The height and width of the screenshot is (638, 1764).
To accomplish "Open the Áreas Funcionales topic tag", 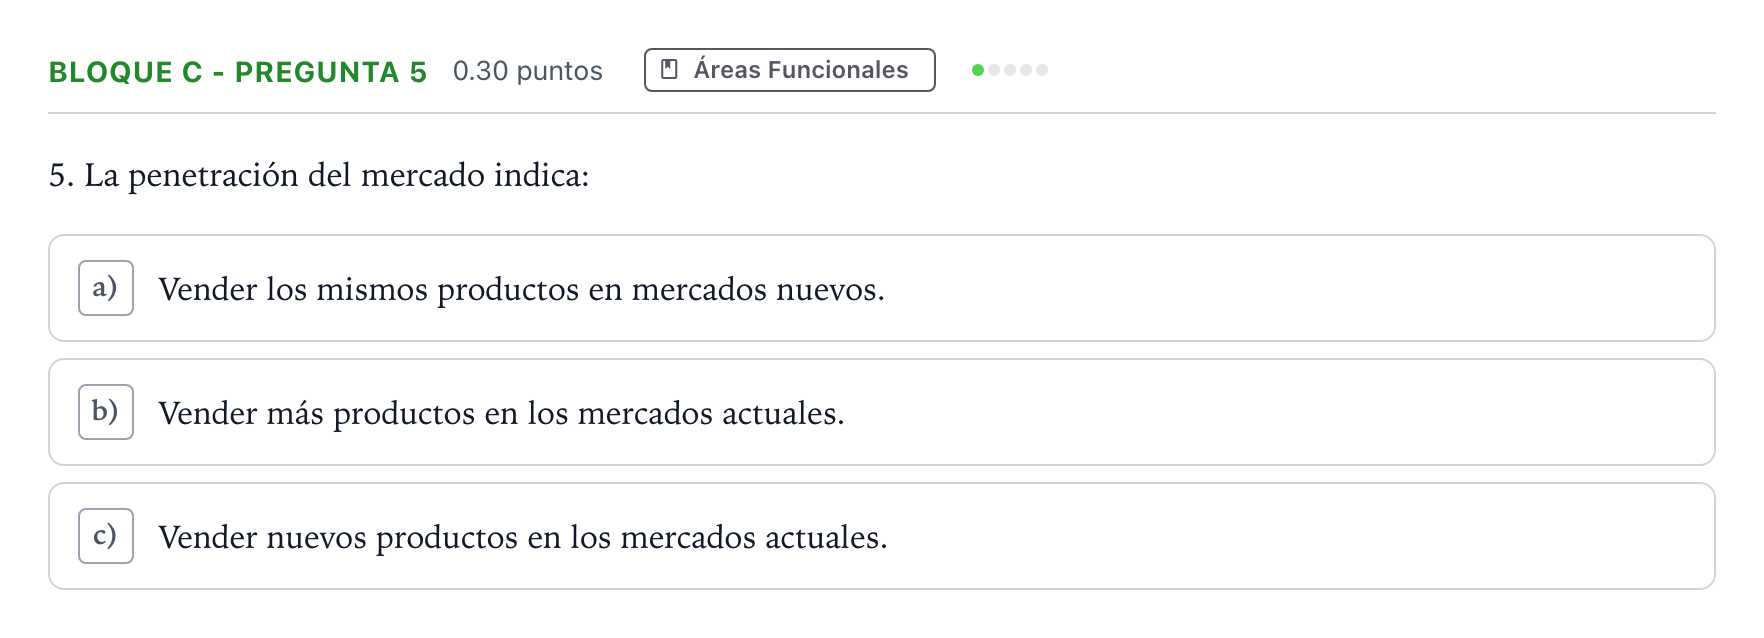I will tap(790, 70).
